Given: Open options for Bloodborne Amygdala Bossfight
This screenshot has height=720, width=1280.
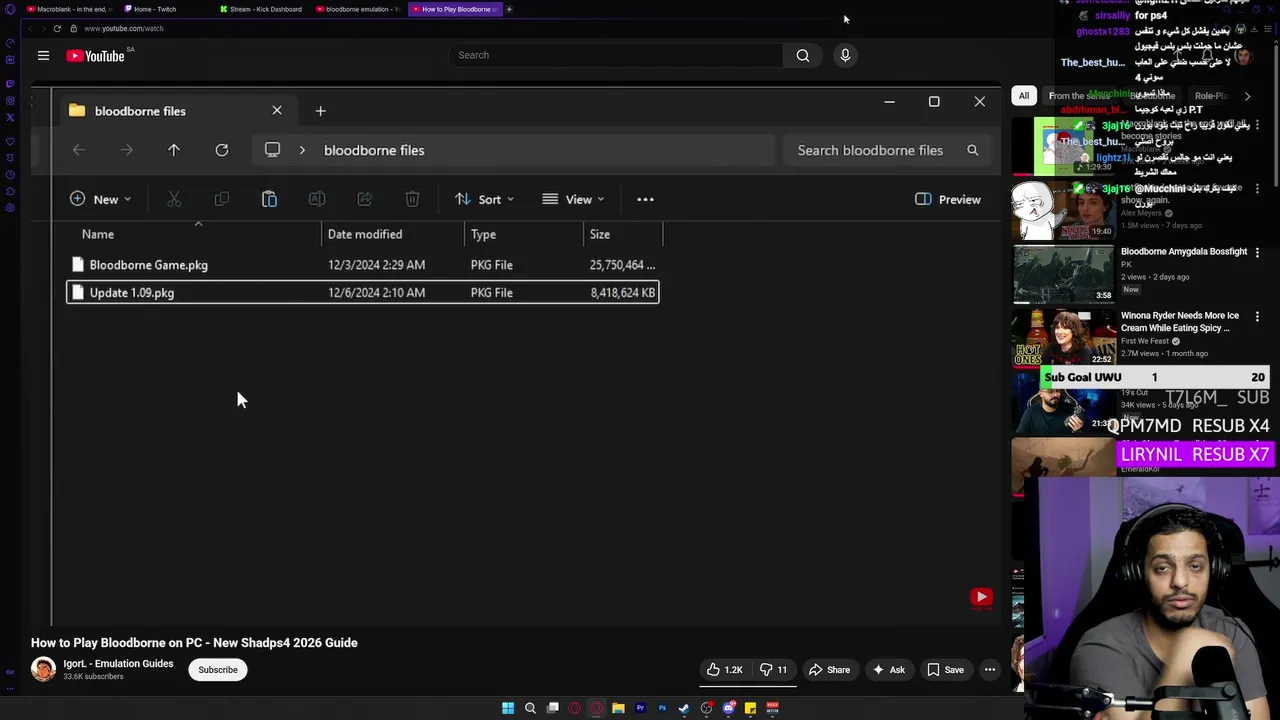Looking at the screenshot, I should 1257,252.
